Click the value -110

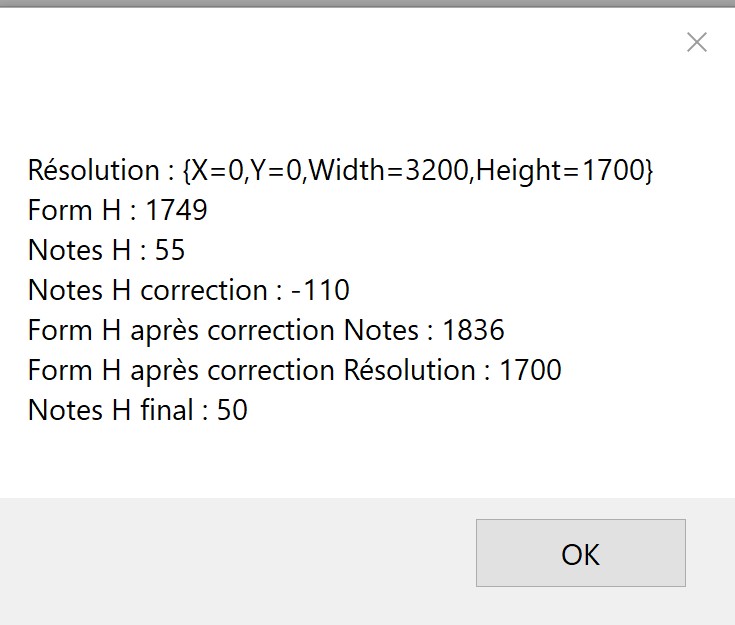320,291
